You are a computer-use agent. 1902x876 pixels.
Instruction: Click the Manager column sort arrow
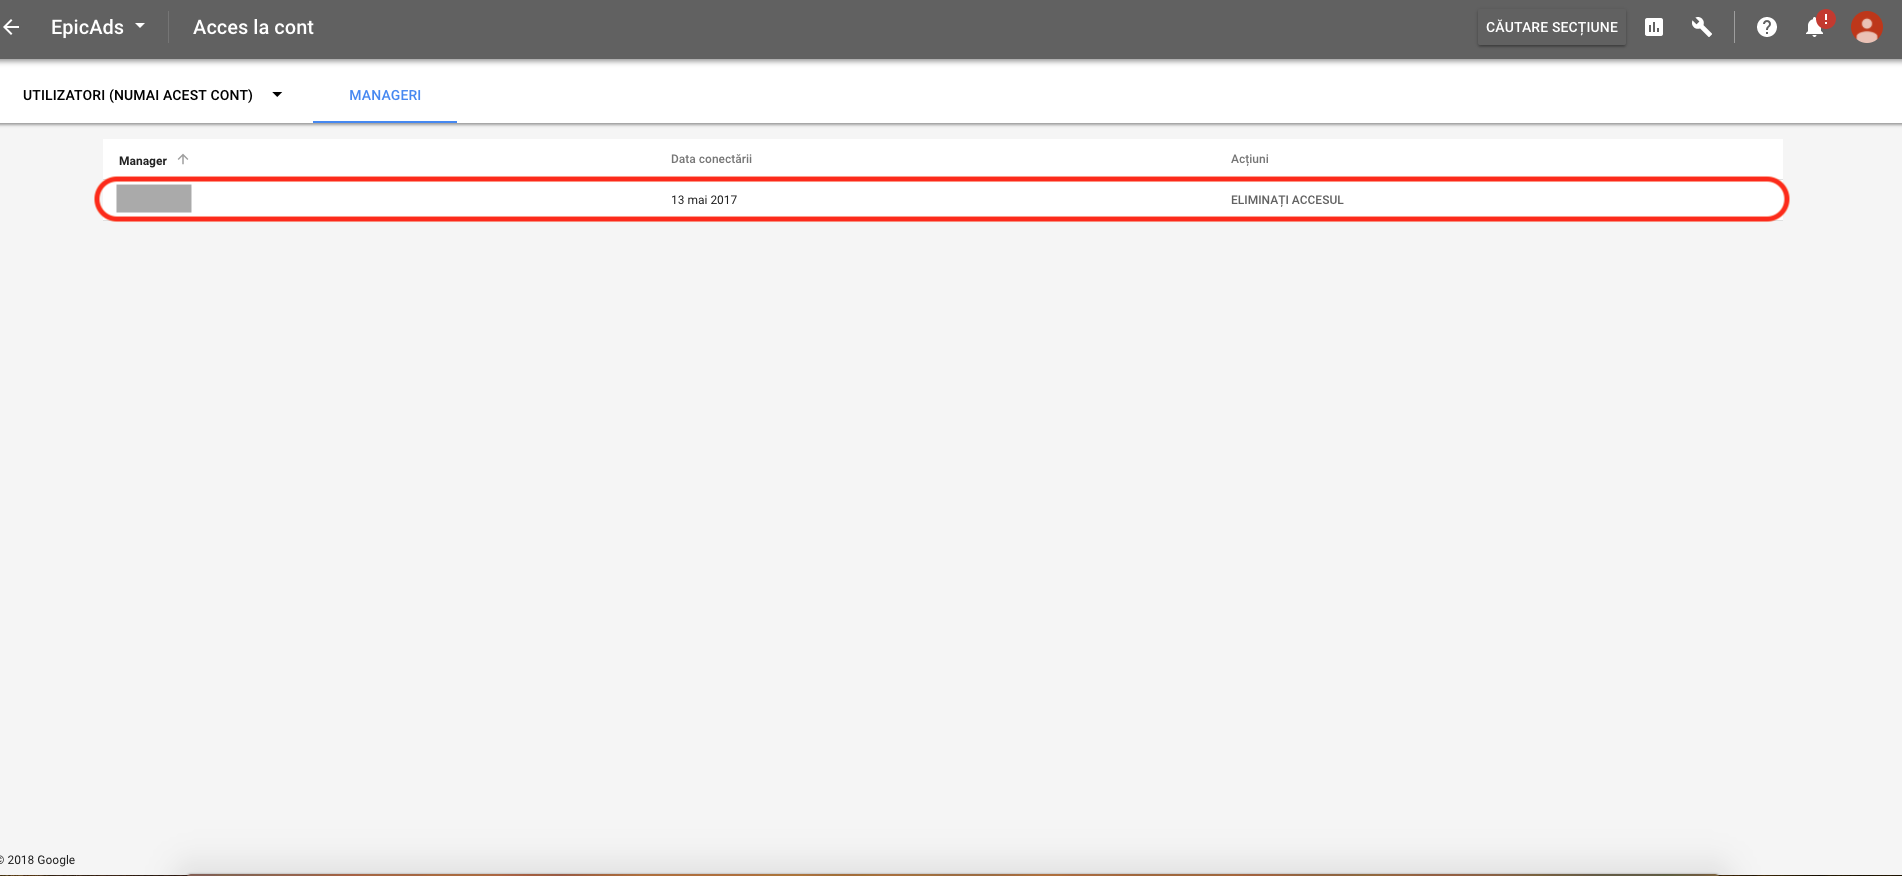click(183, 159)
